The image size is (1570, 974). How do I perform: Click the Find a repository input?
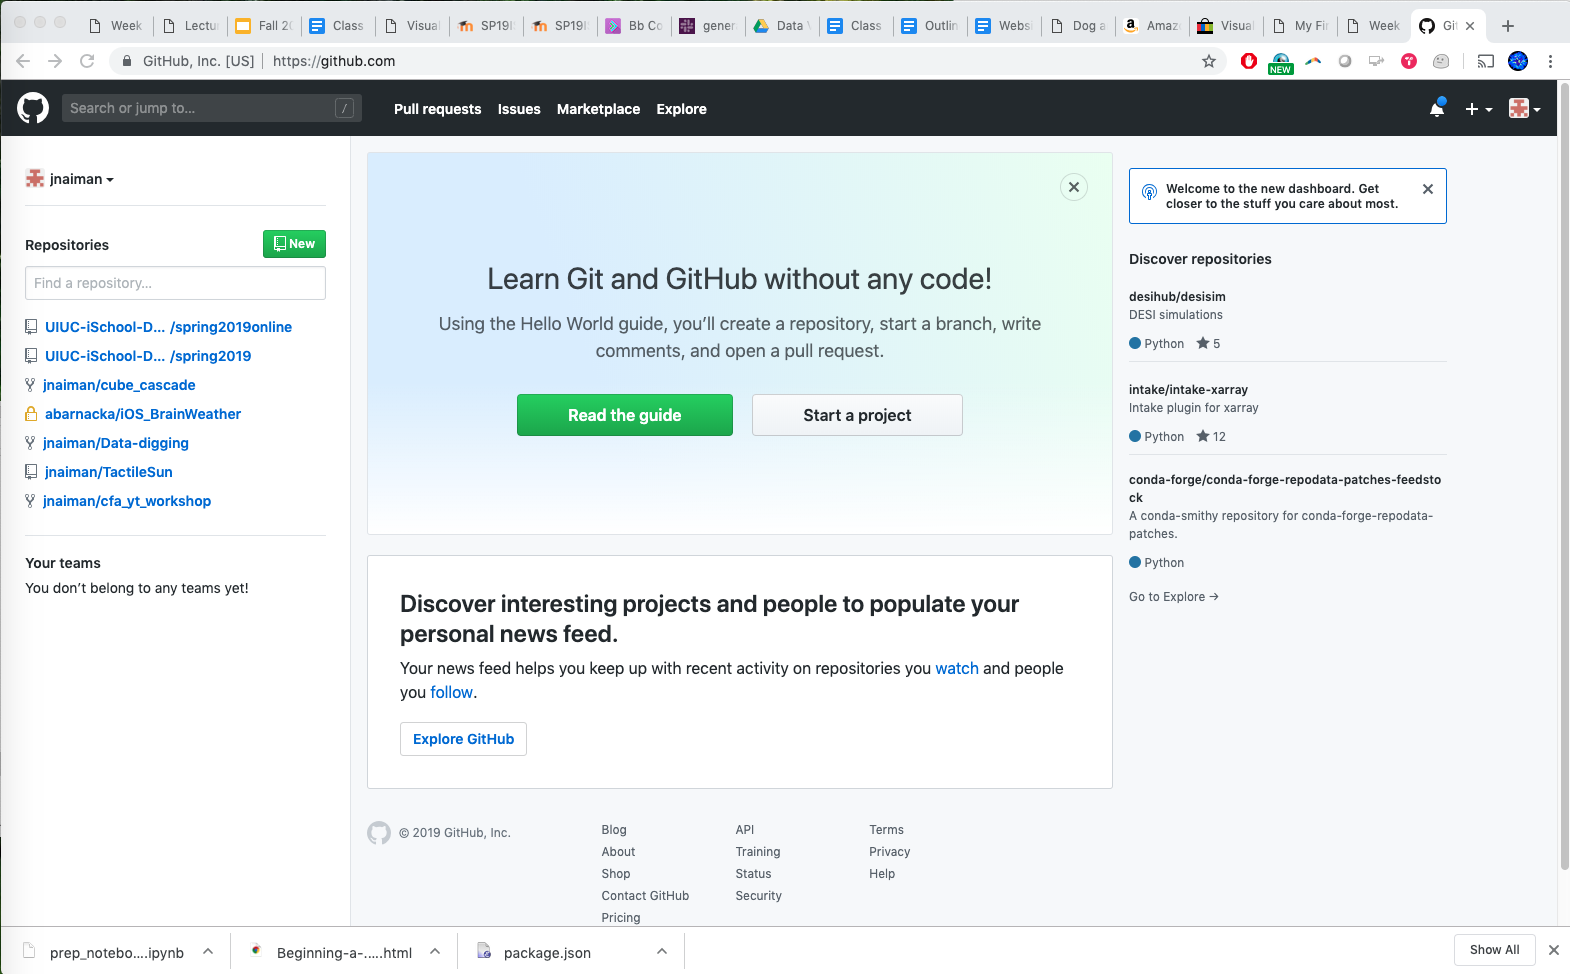coord(175,283)
